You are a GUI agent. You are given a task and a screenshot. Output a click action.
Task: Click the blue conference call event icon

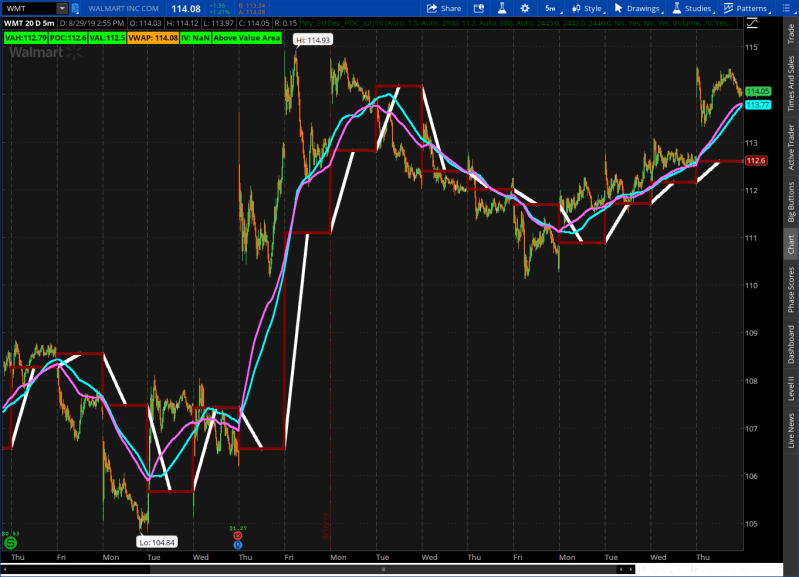pyautogui.click(x=237, y=545)
